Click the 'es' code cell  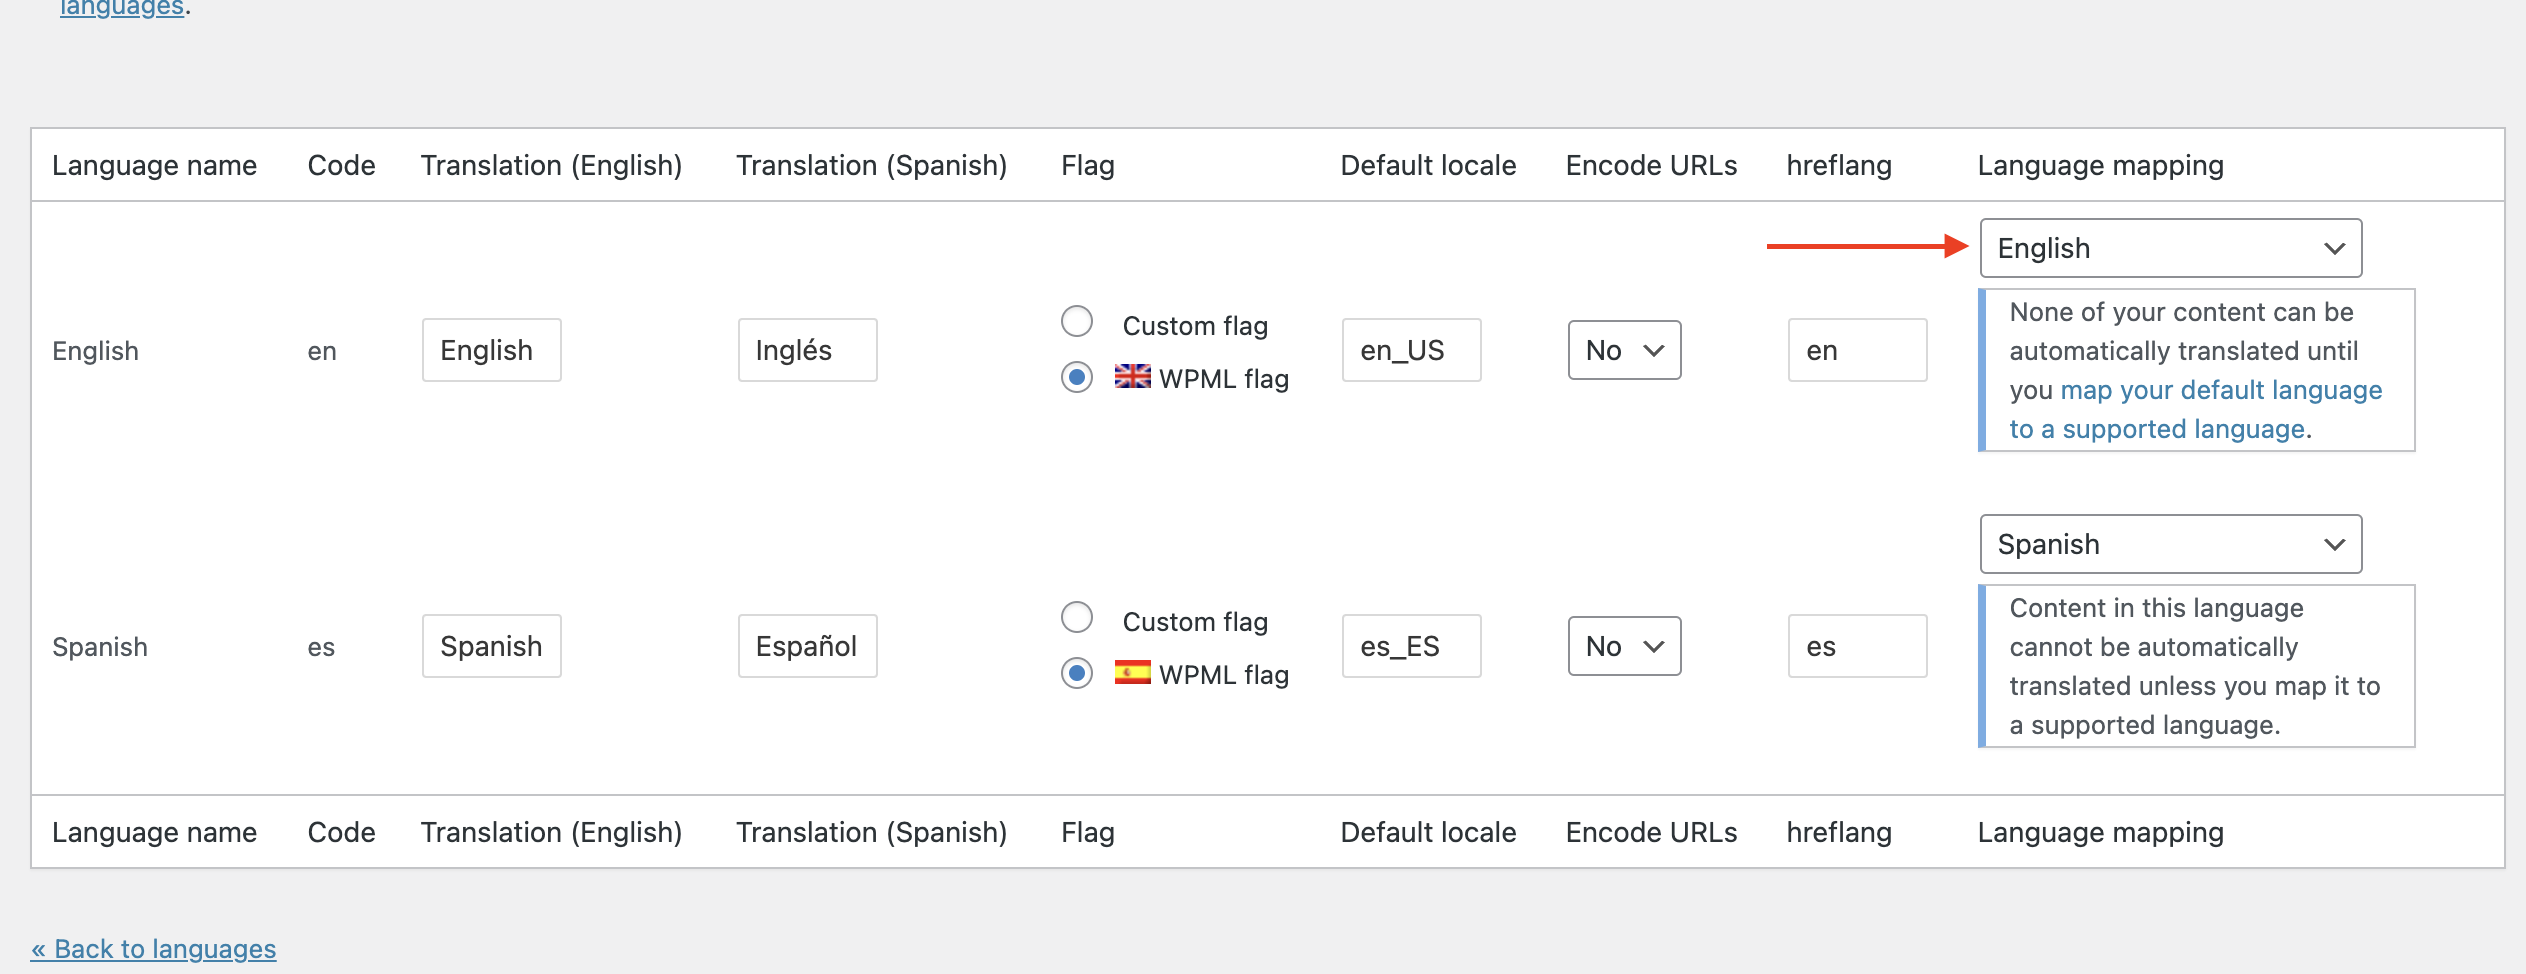click(321, 647)
